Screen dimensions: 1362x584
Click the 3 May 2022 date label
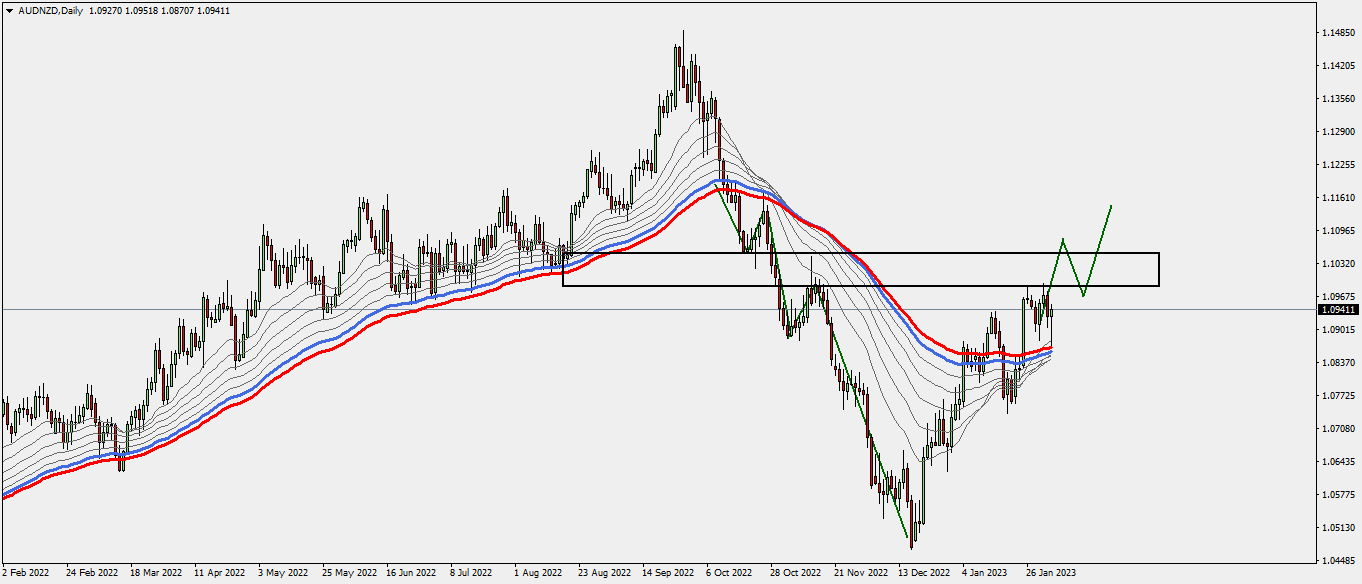click(283, 574)
